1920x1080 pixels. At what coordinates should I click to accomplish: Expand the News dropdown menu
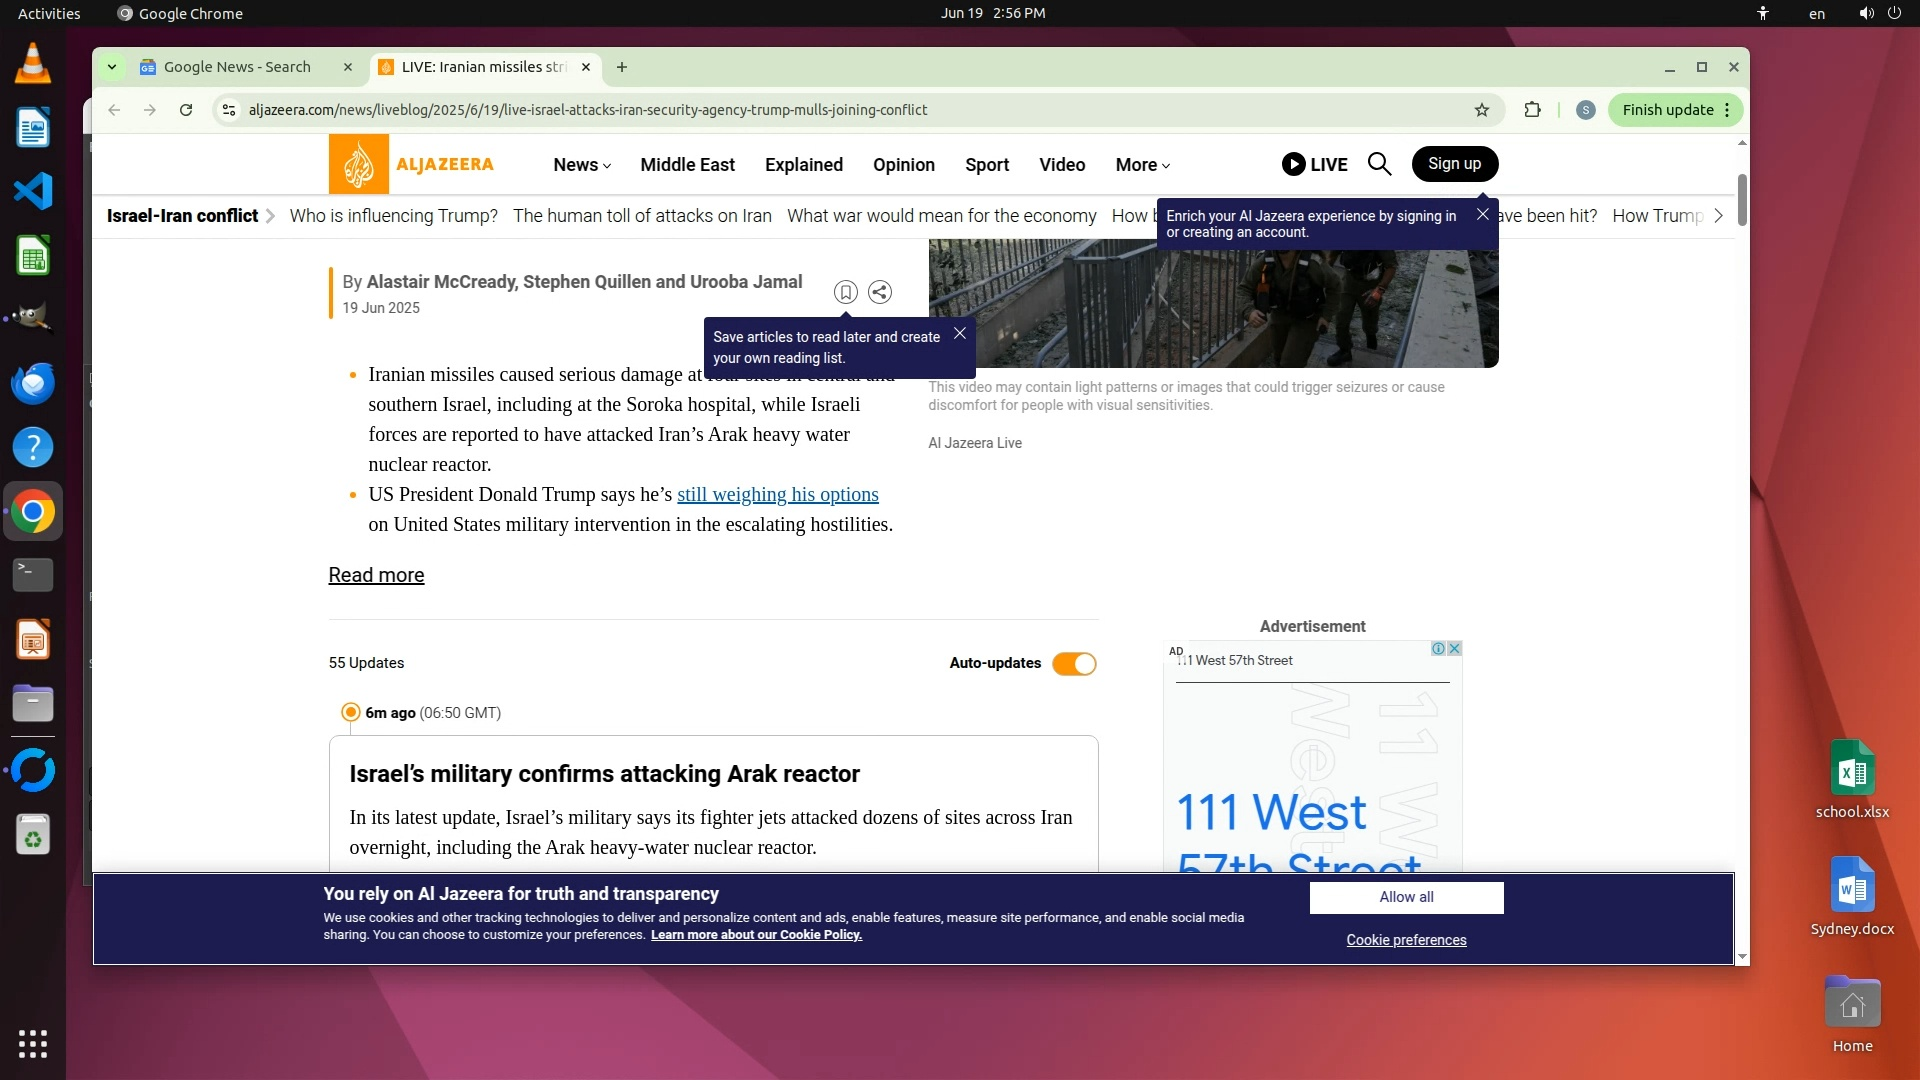tap(582, 165)
